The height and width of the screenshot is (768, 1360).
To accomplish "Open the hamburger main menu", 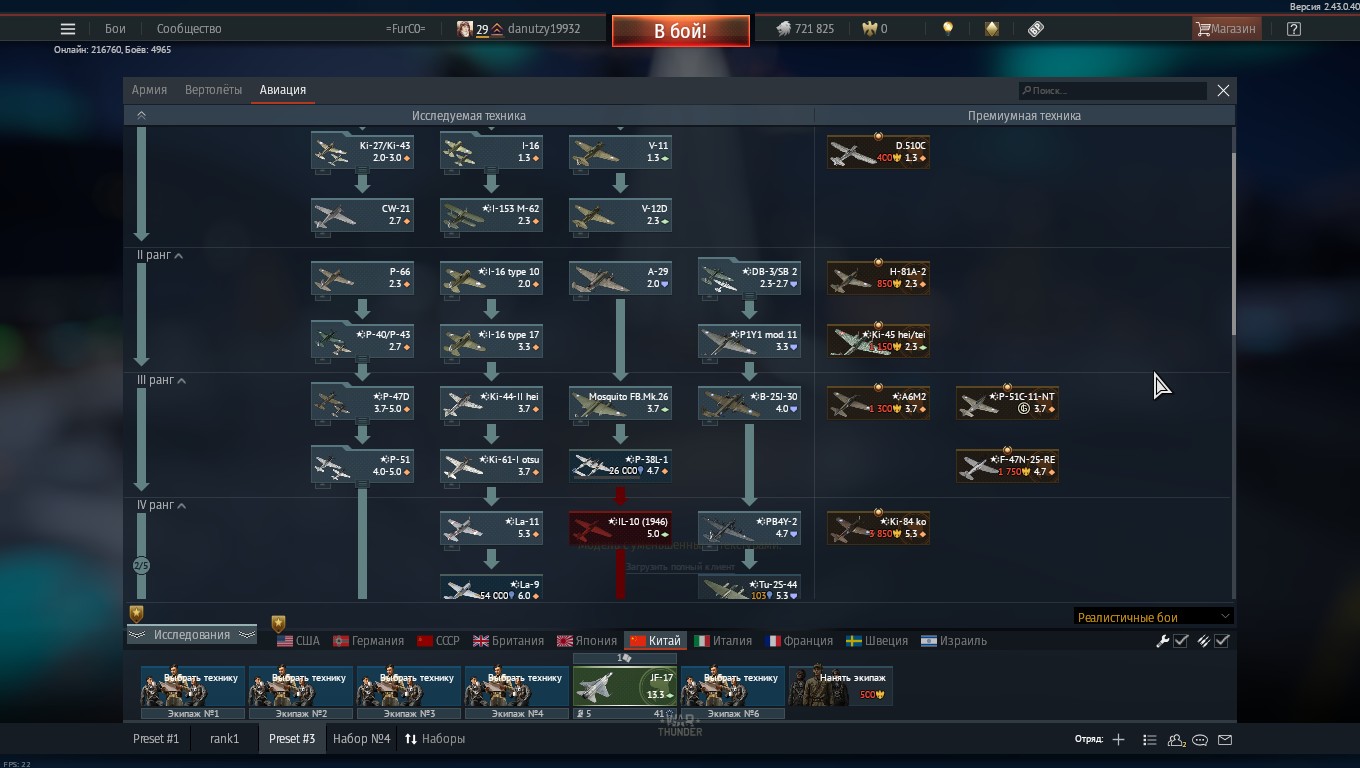I will coord(67,29).
